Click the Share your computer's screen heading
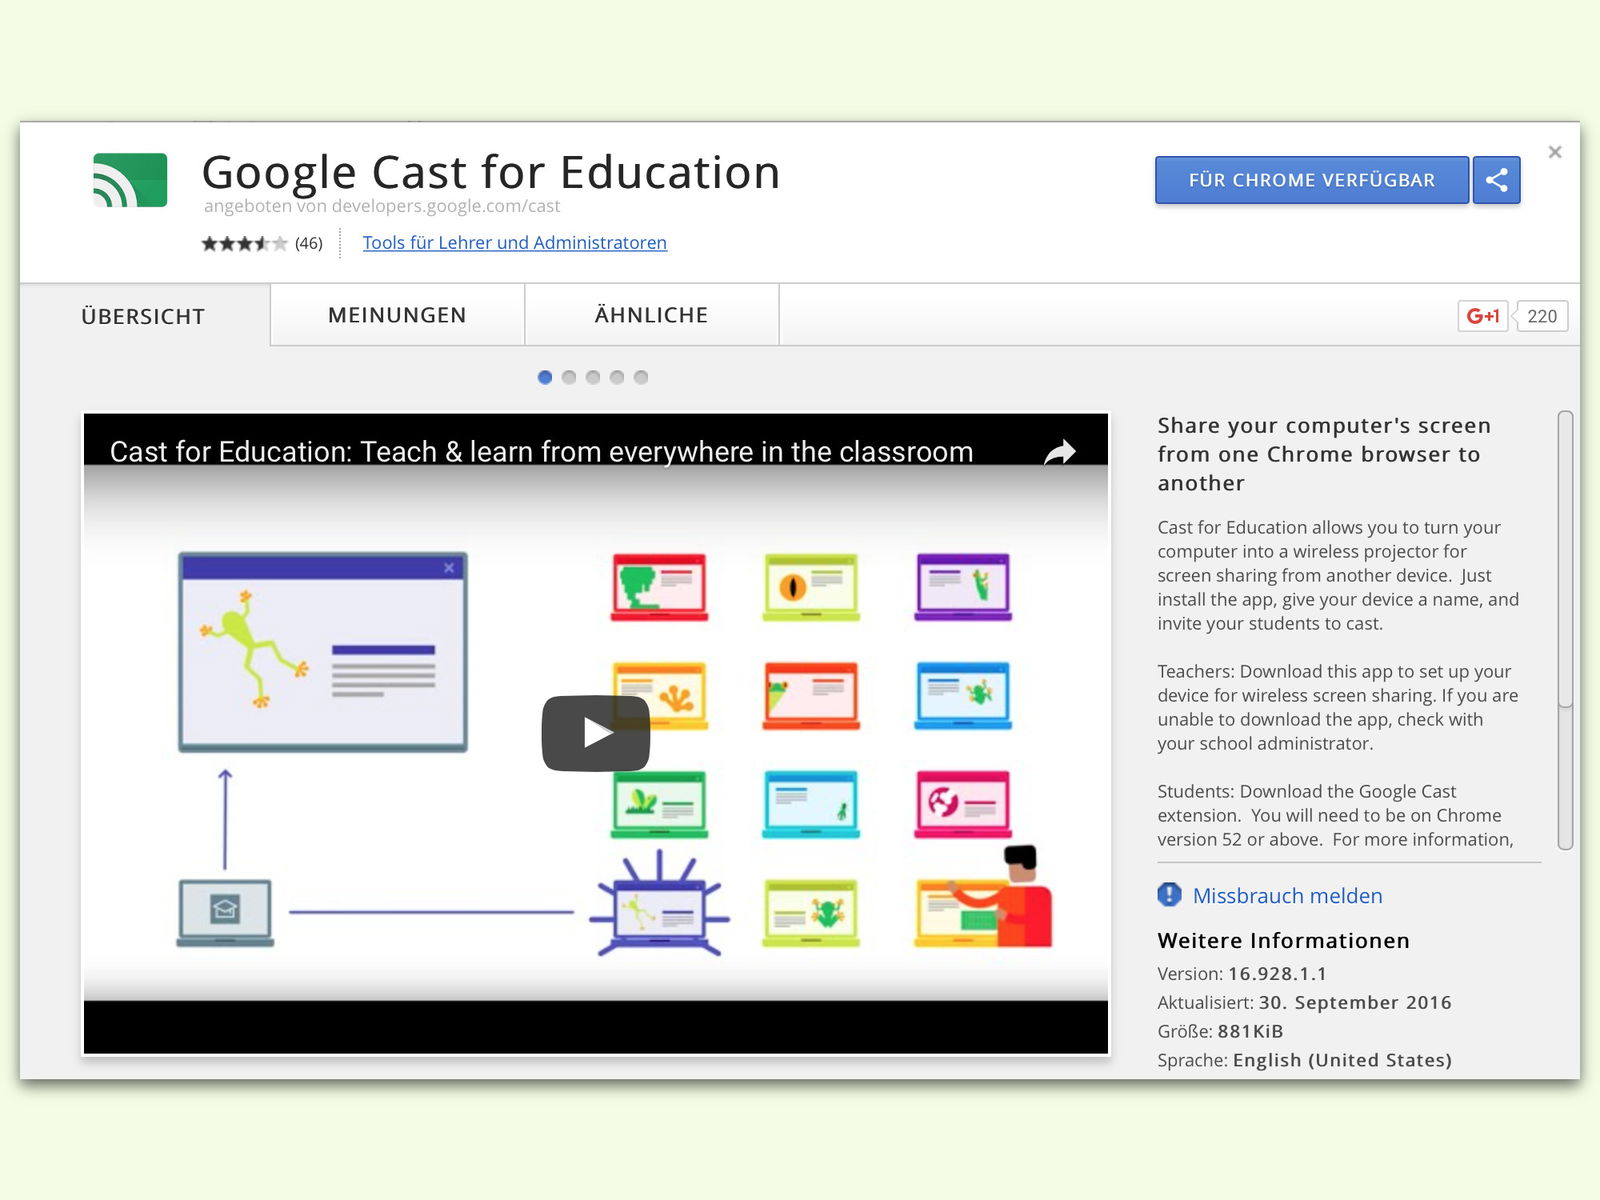Image resolution: width=1600 pixels, height=1200 pixels. [x=1324, y=454]
